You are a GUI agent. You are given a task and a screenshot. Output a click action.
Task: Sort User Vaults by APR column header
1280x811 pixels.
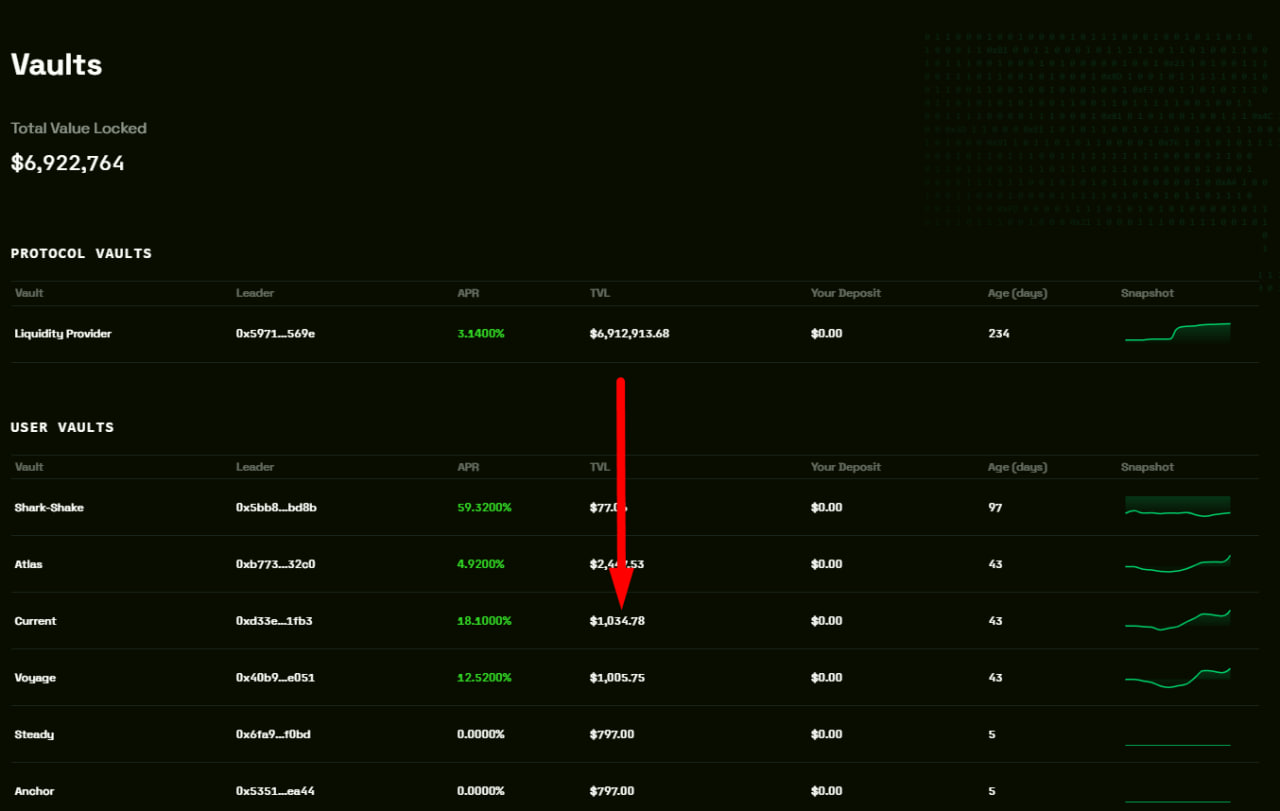(x=468, y=467)
